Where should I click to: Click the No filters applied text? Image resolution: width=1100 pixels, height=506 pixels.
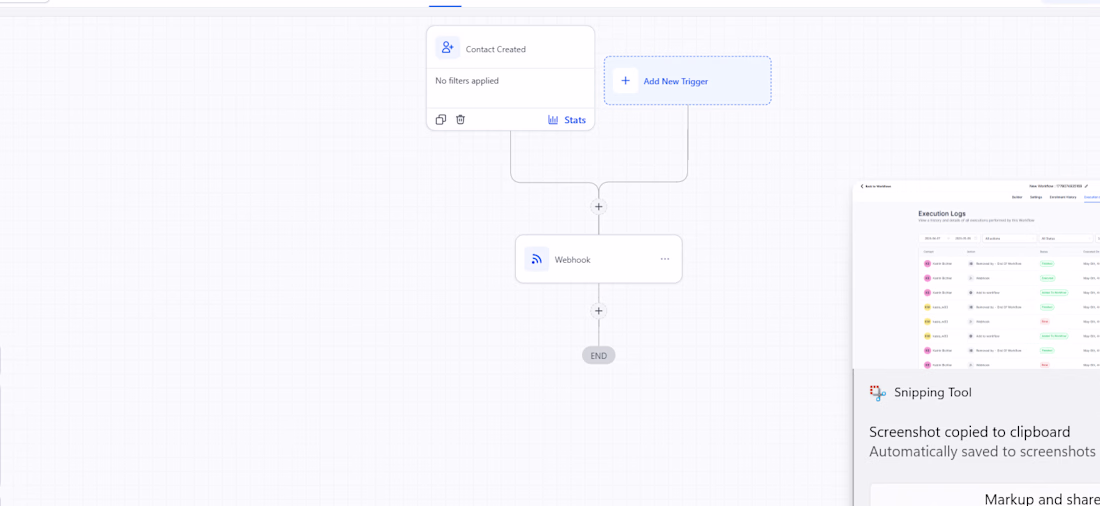(467, 81)
